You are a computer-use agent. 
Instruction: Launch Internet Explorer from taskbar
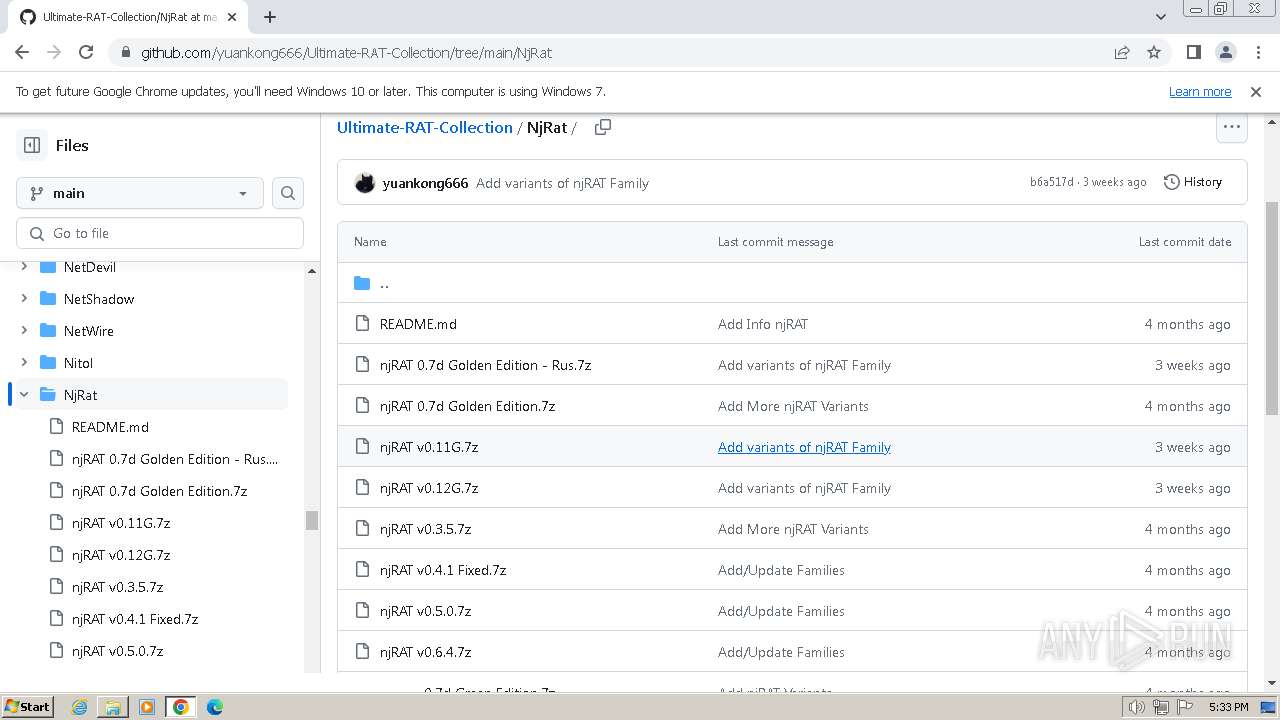[80, 707]
